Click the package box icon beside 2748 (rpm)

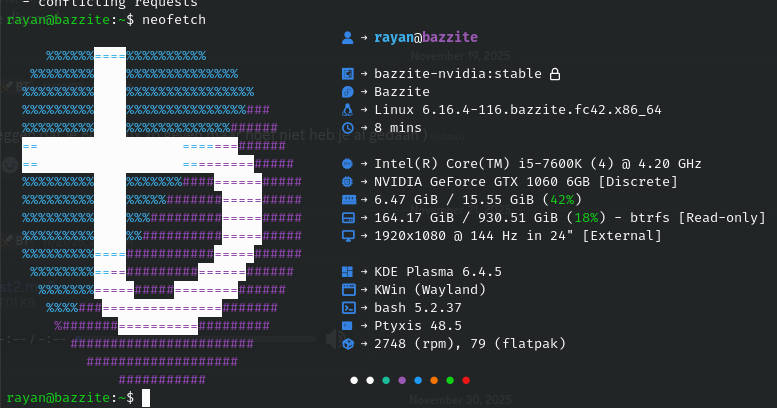(x=348, y=344)
